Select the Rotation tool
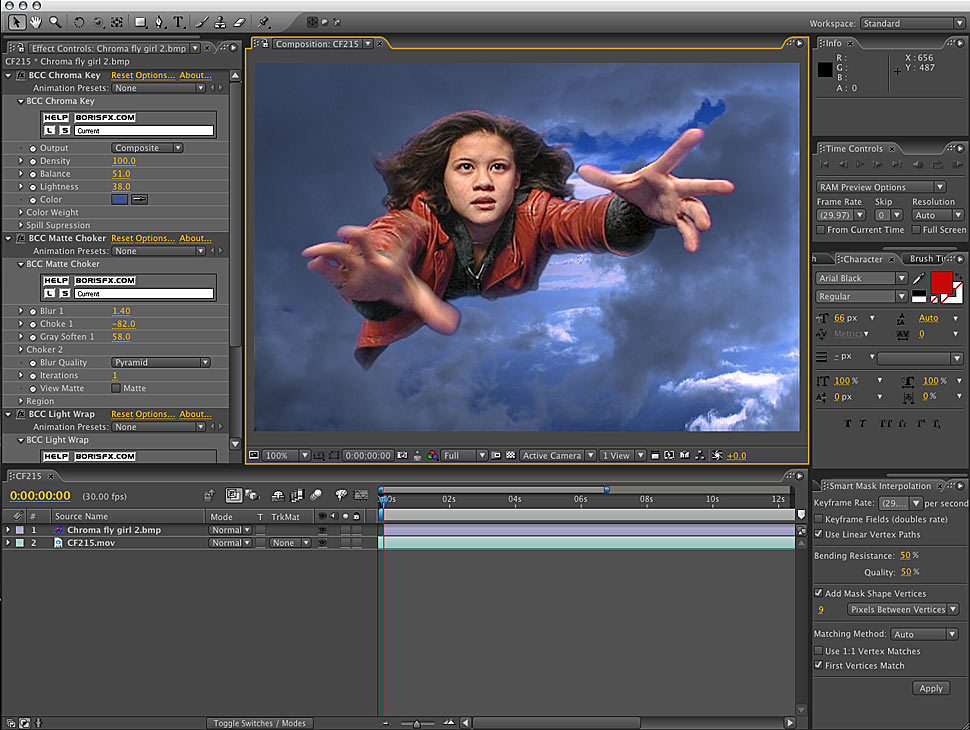The width and height of the screenshot is (970, 730). pyautogui.click(x=79, y=21)
